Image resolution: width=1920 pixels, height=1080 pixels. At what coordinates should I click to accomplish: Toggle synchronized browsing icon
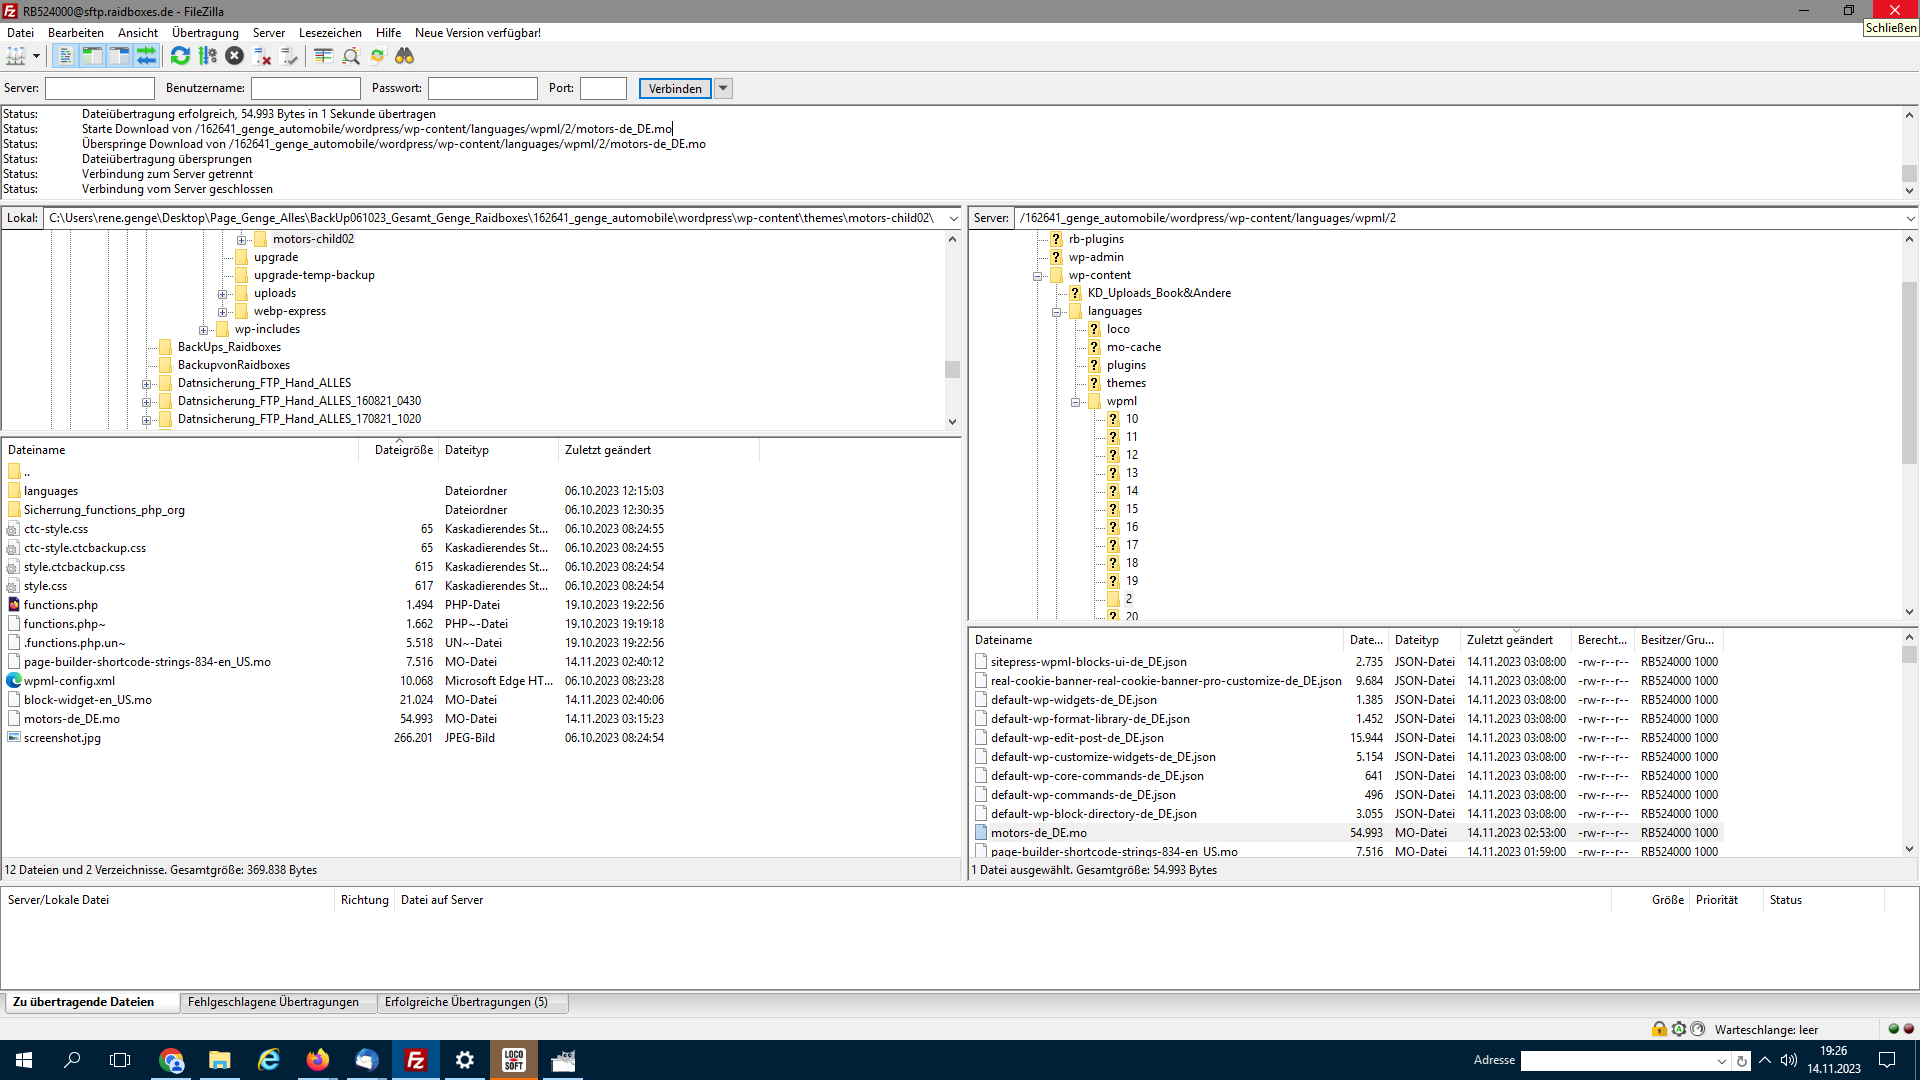pyautogui.click(x=377, y=56)
